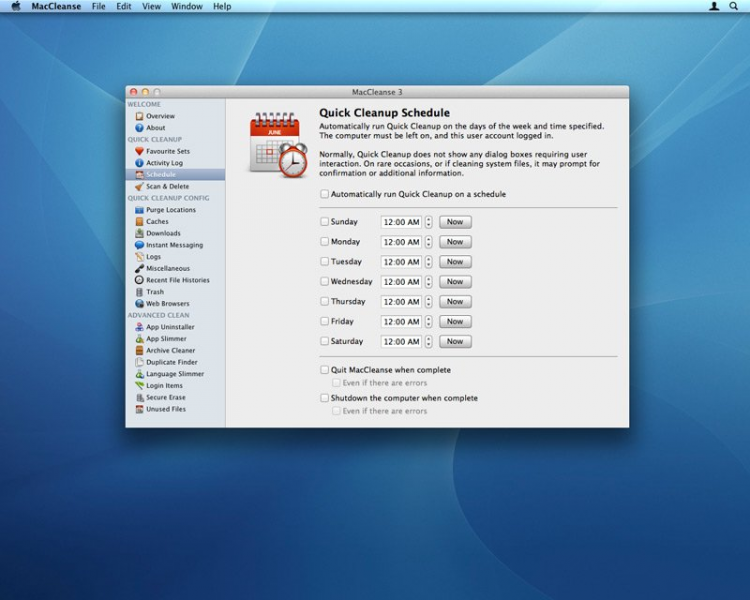
Task: Enable Quit MacCleanse when complete
Action: (324, 370)
